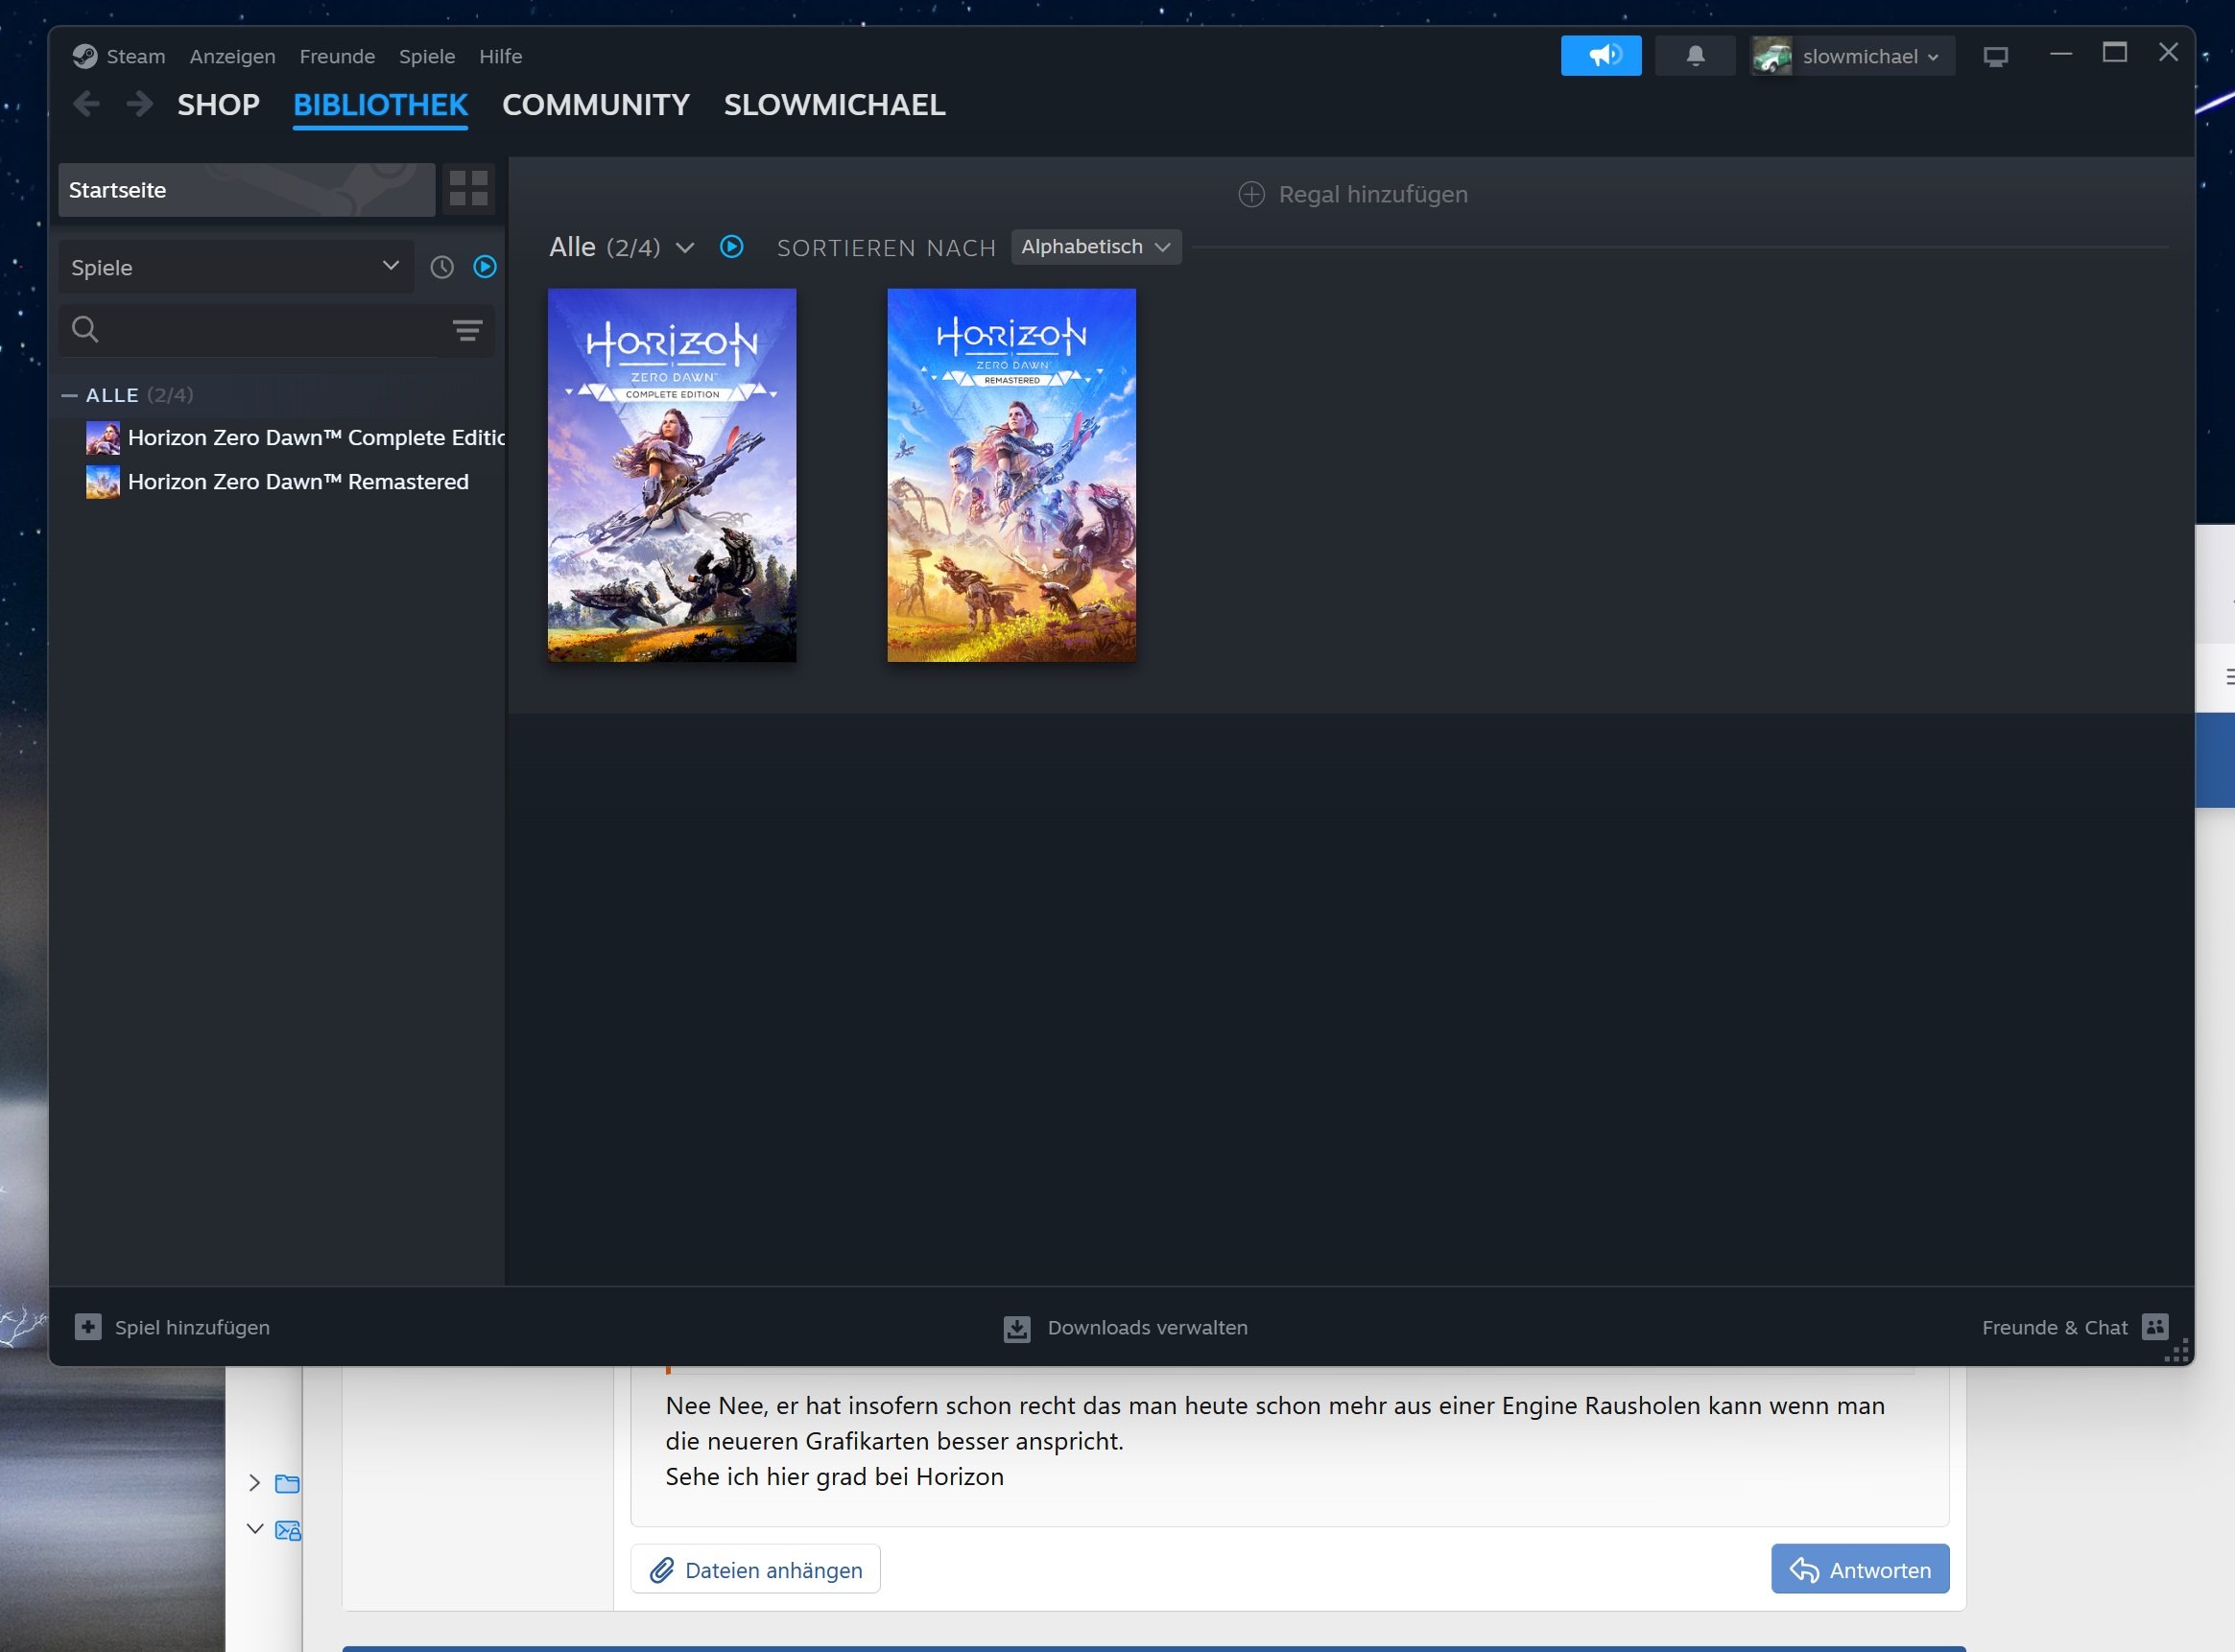Click the Steam logo icon in menu bar

85,56
